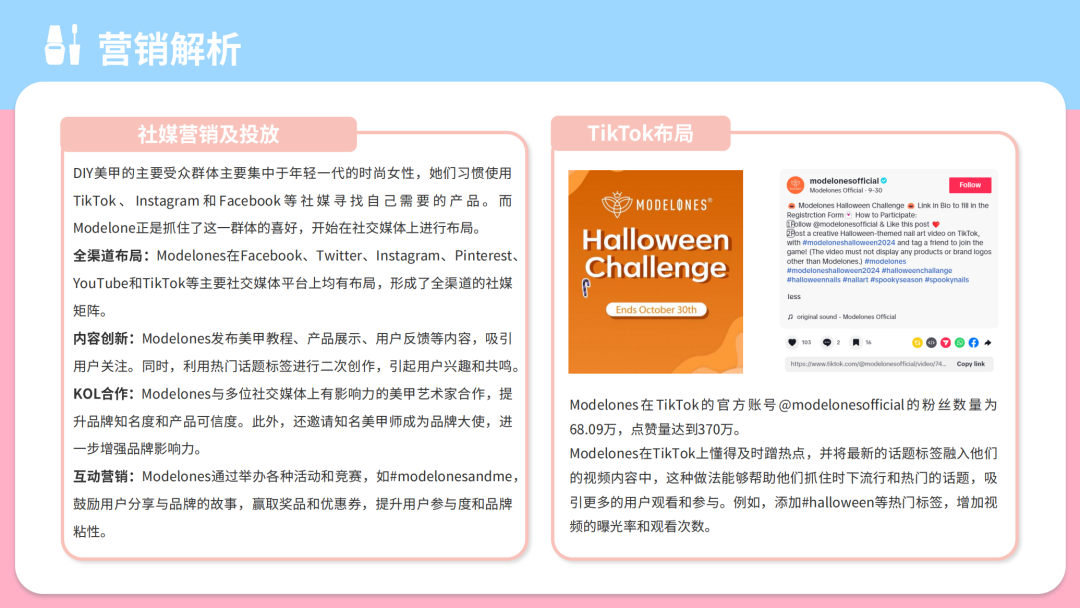Viewport: 1080px width, 608px height.
Task: Click the #spookyseason hashtag
Action: pyautogui.click(x=896, y=280)
